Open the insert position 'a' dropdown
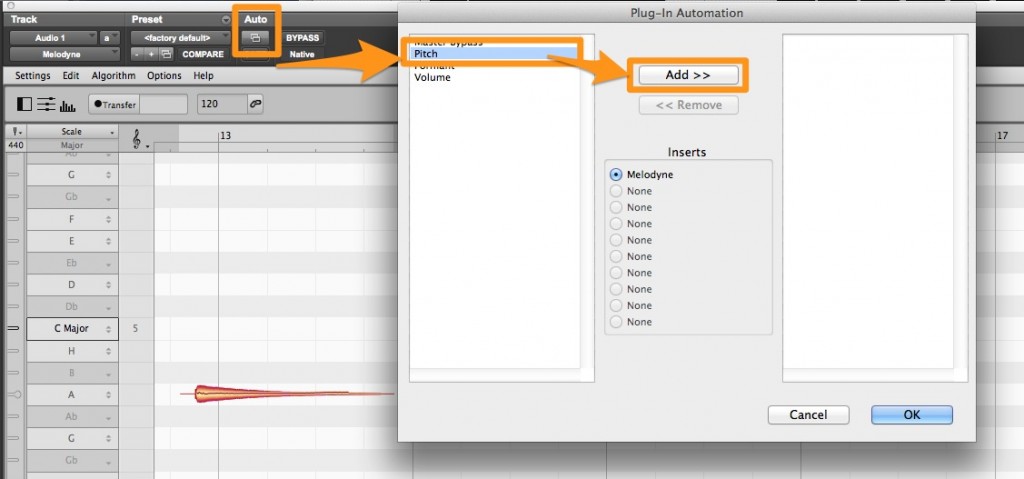This screenshot has height=479, width=1024. [109, 38]
